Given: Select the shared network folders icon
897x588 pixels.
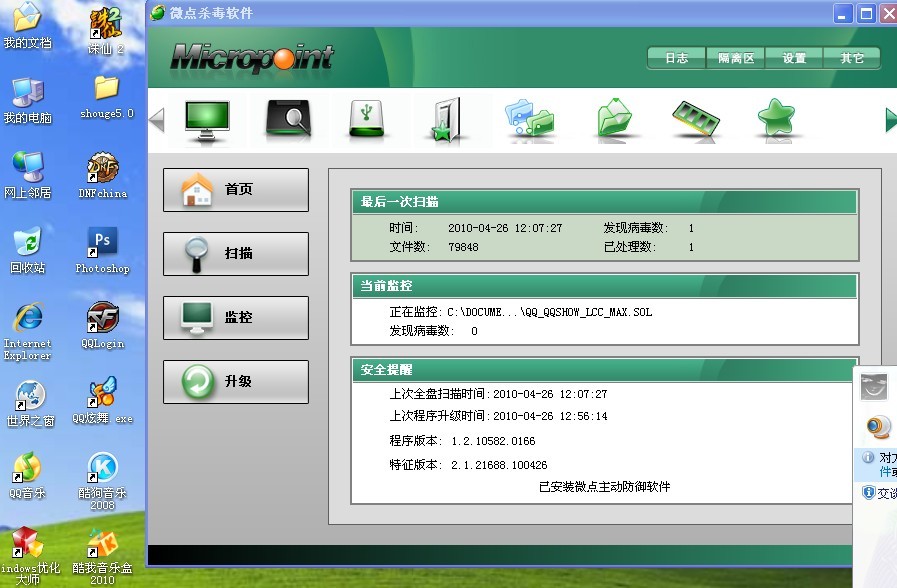Looking at the screenshot, I should (530, 118).
